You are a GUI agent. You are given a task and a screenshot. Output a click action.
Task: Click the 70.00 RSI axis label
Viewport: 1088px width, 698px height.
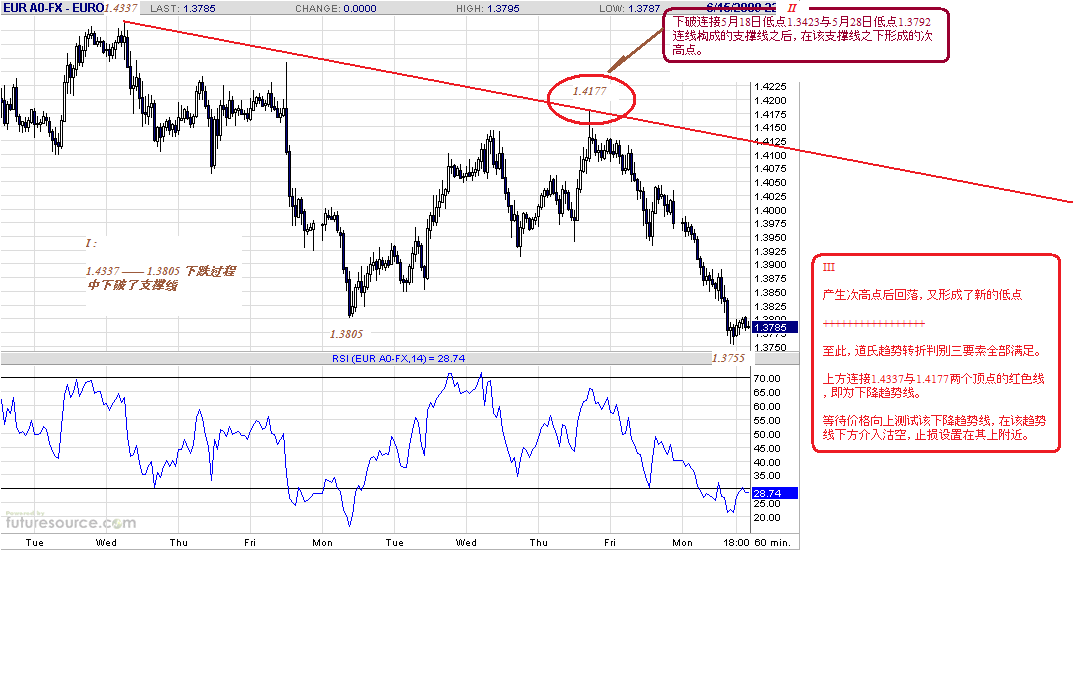767,379
